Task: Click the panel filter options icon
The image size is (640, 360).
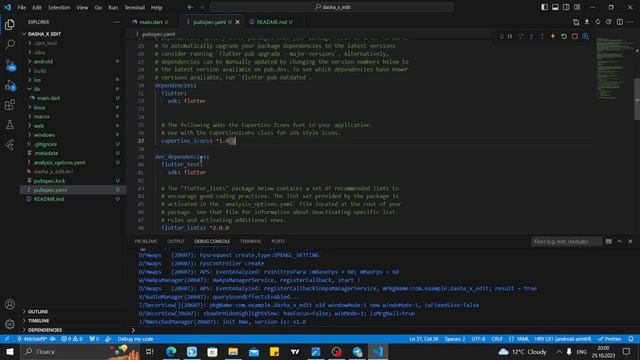Action: click(609, 242)
